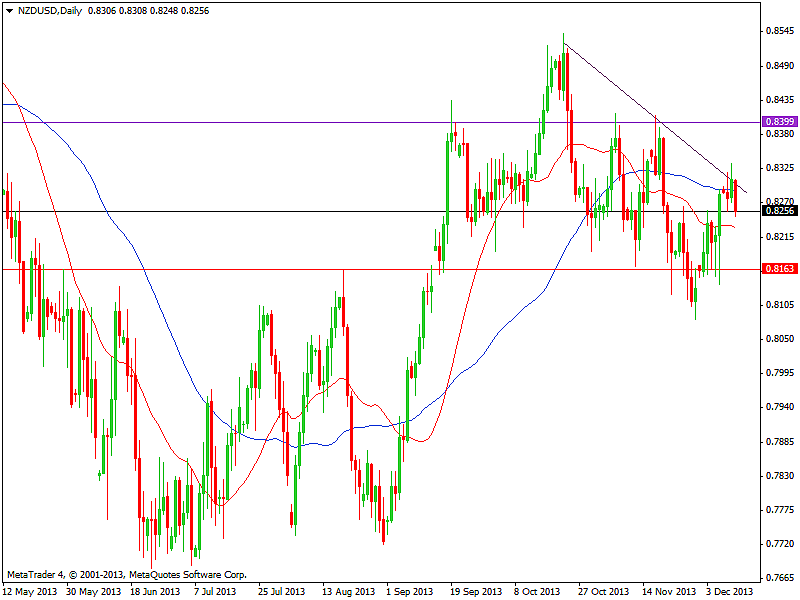Click the 3 Dec 2013 date label
The height and width of the screenshot is (600, 800).
(731, 591)
